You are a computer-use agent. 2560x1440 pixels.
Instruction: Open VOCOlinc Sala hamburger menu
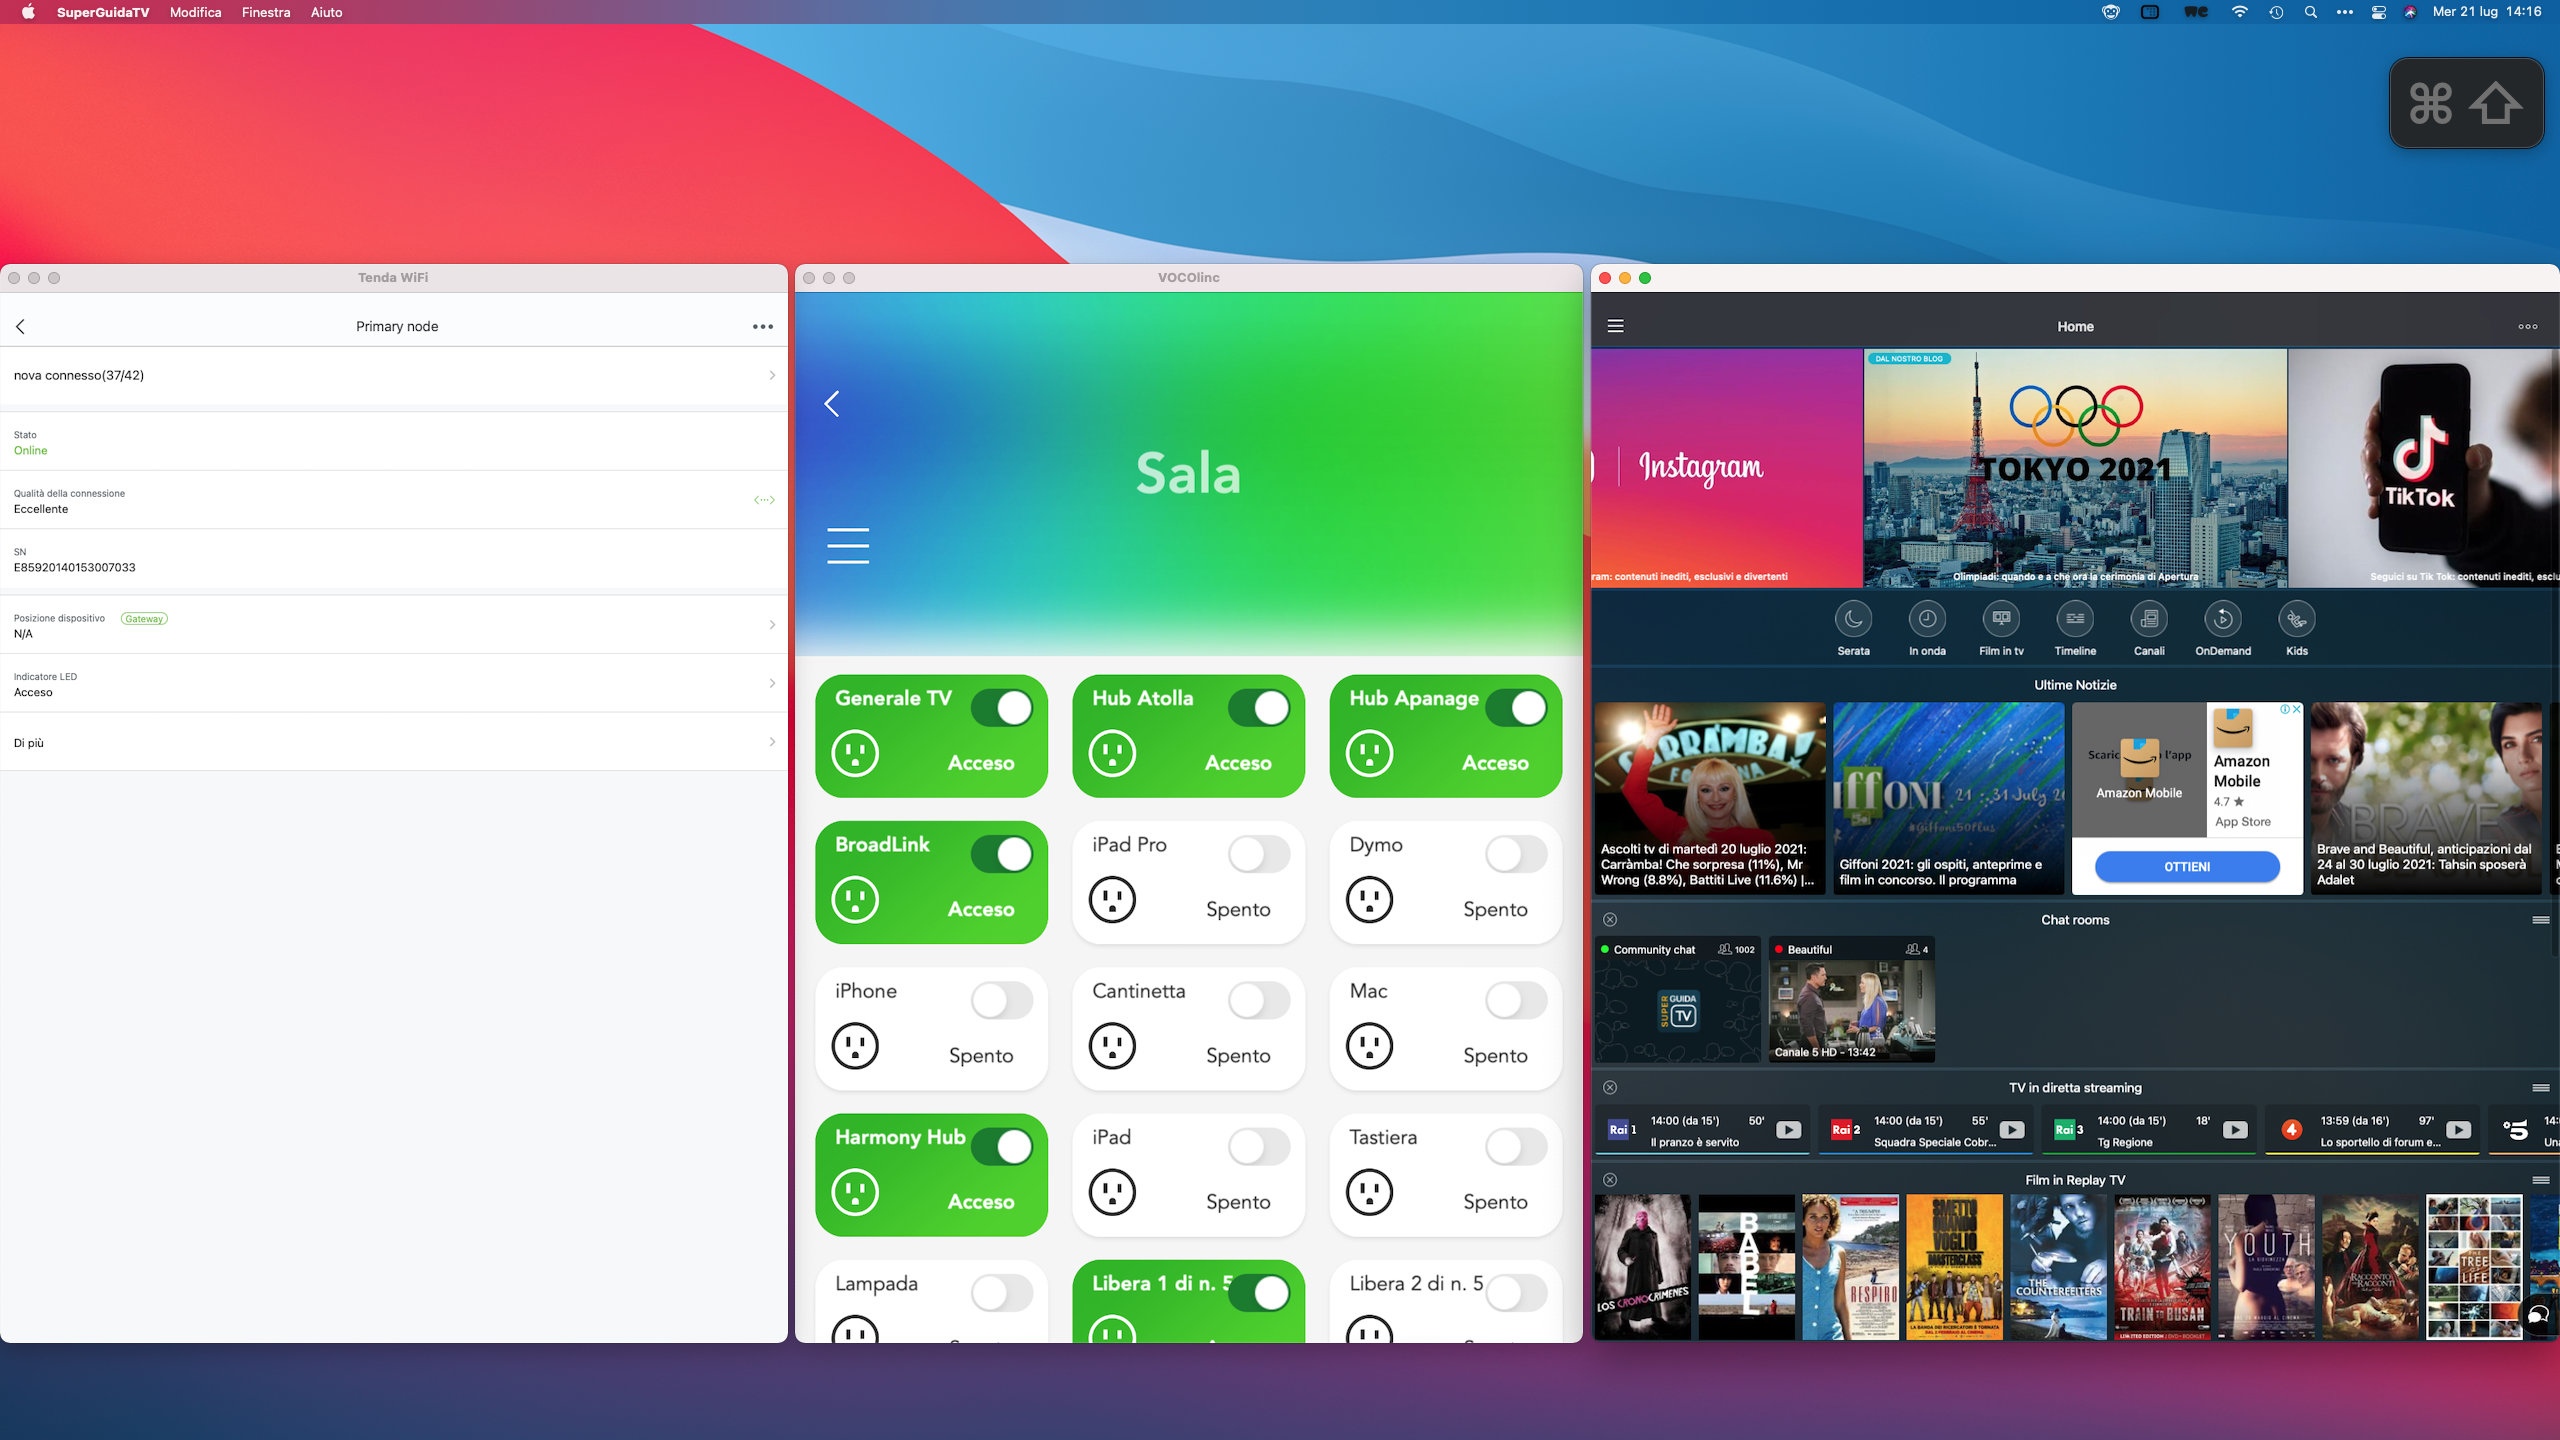coord(847,545)
